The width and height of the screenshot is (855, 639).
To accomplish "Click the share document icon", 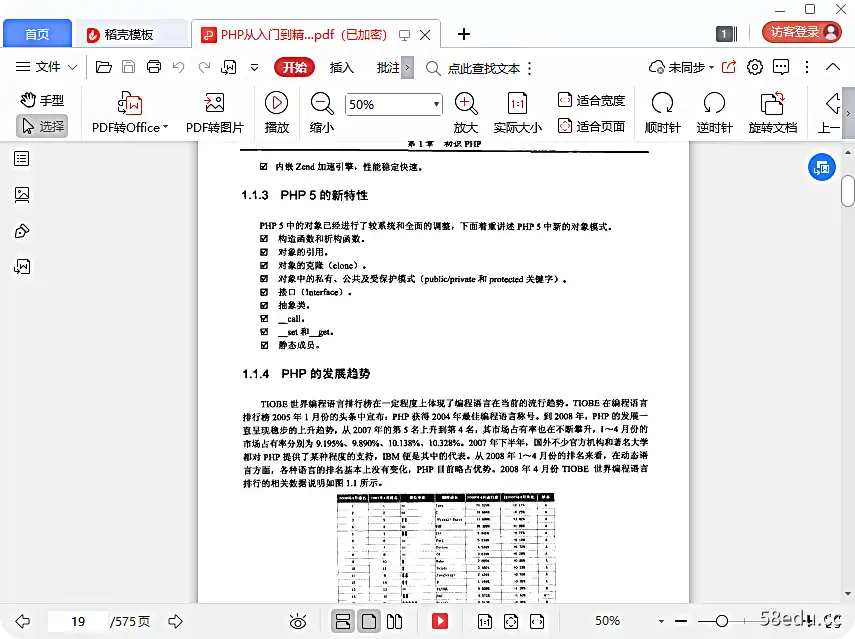I will click(729, 67).
